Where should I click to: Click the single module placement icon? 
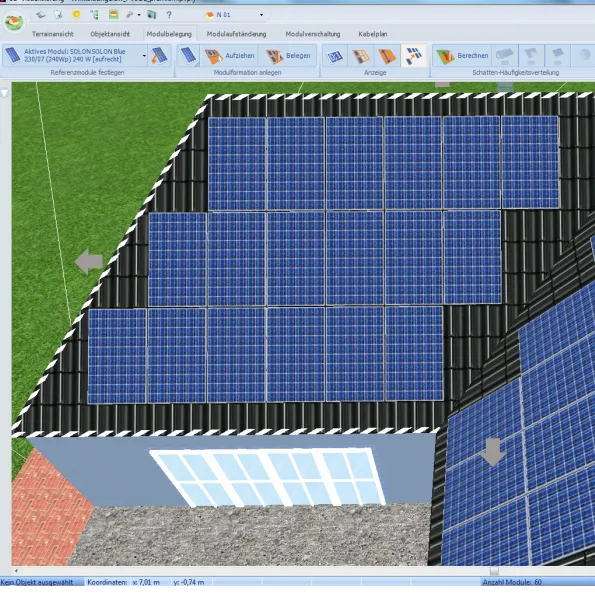pyautogui.click(x=189, y=56)
